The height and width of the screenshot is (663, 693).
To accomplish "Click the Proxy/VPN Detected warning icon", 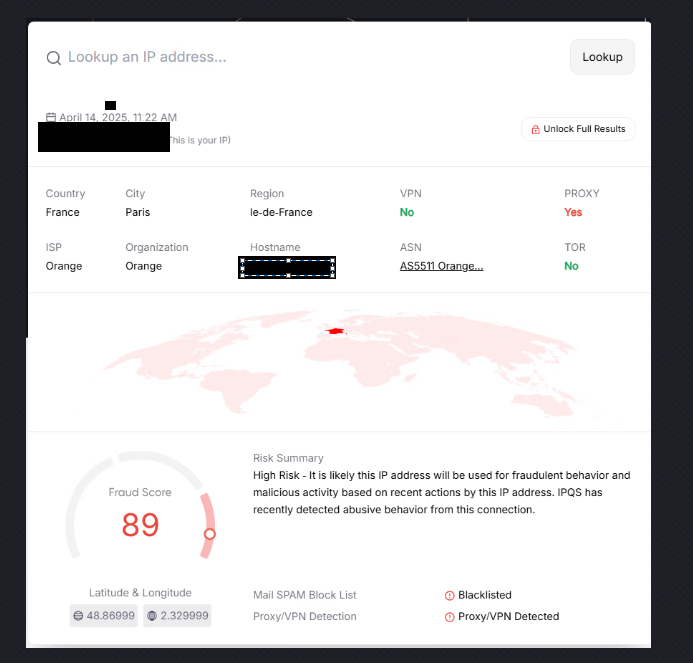I will [x=449, y=617].
